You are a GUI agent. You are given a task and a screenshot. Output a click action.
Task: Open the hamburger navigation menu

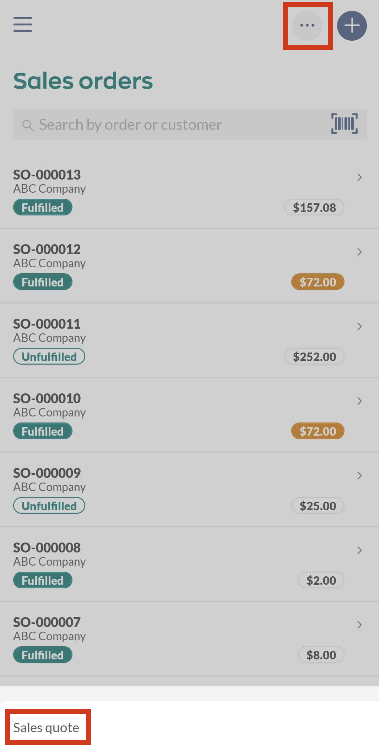pyautogui.click(x=23, y=24)
